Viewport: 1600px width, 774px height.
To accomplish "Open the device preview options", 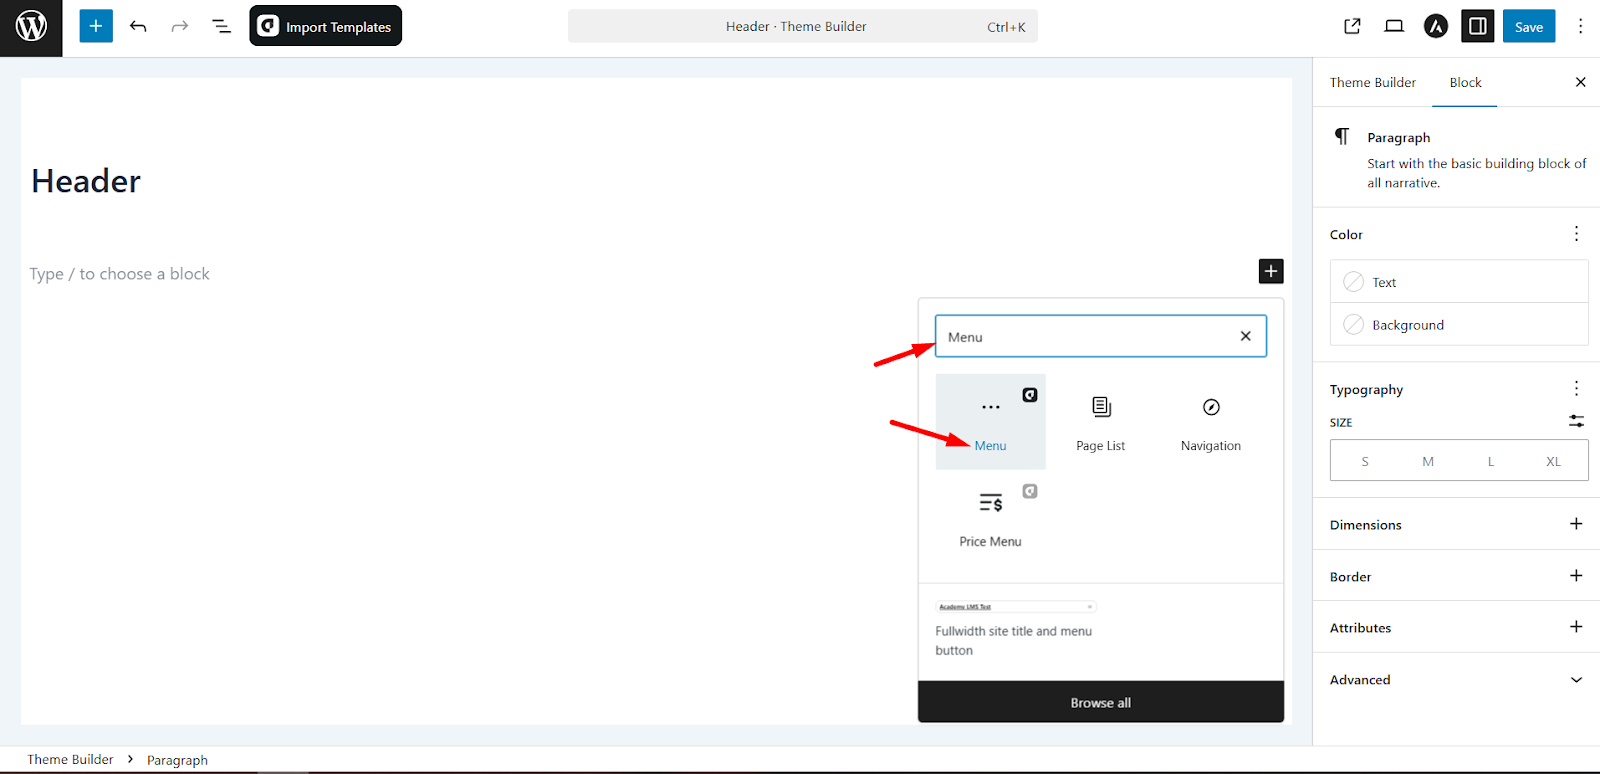I will pyautogui.click(x=1394, y=27).
